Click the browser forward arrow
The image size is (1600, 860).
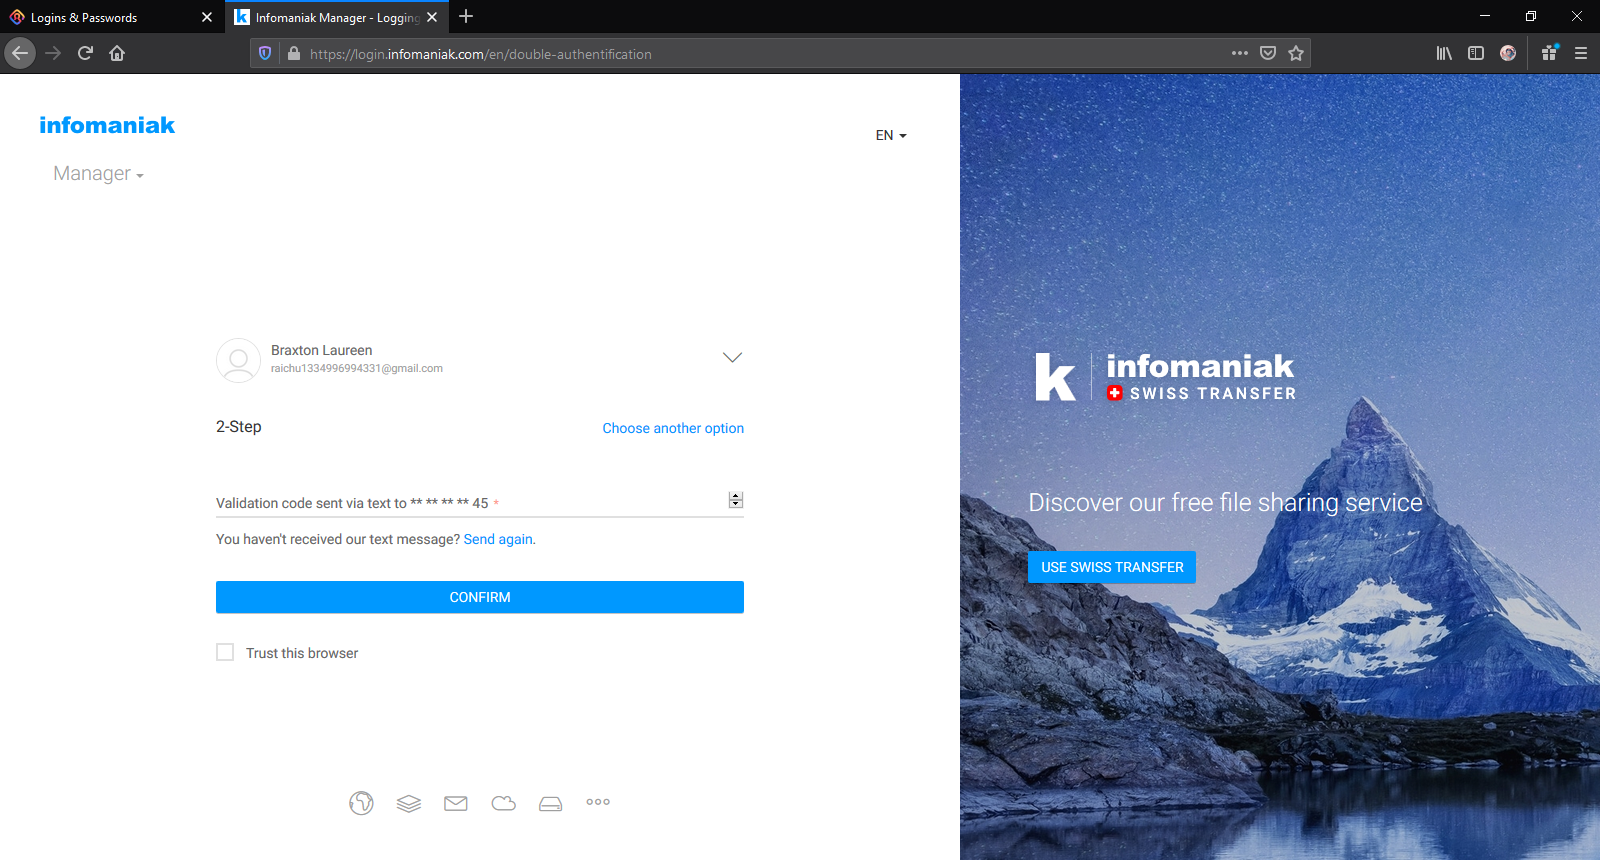pyautogui.click(x=53, y=53)
